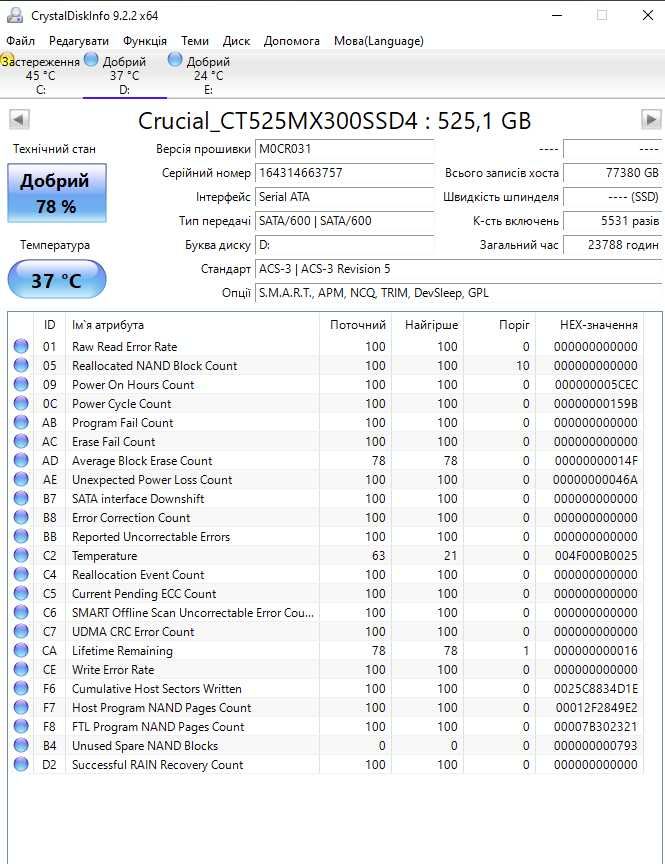
Task: Open the Теми menu
Action: click(x=195, y=41)
